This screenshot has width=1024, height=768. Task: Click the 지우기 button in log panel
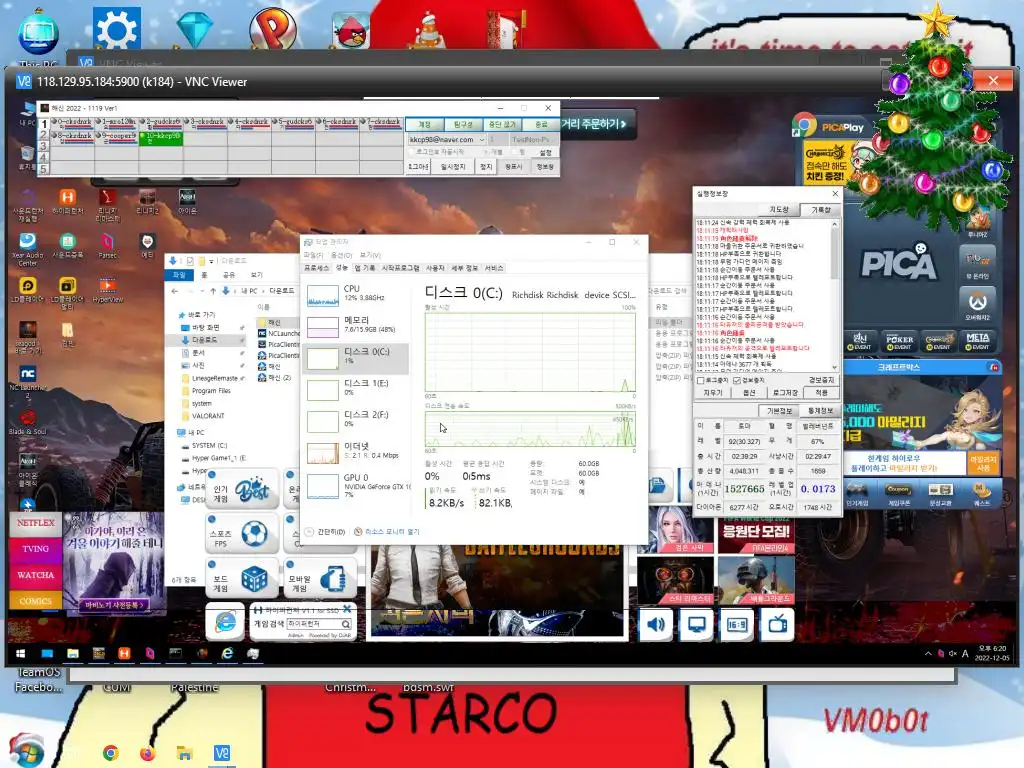(x=712, y=392)
